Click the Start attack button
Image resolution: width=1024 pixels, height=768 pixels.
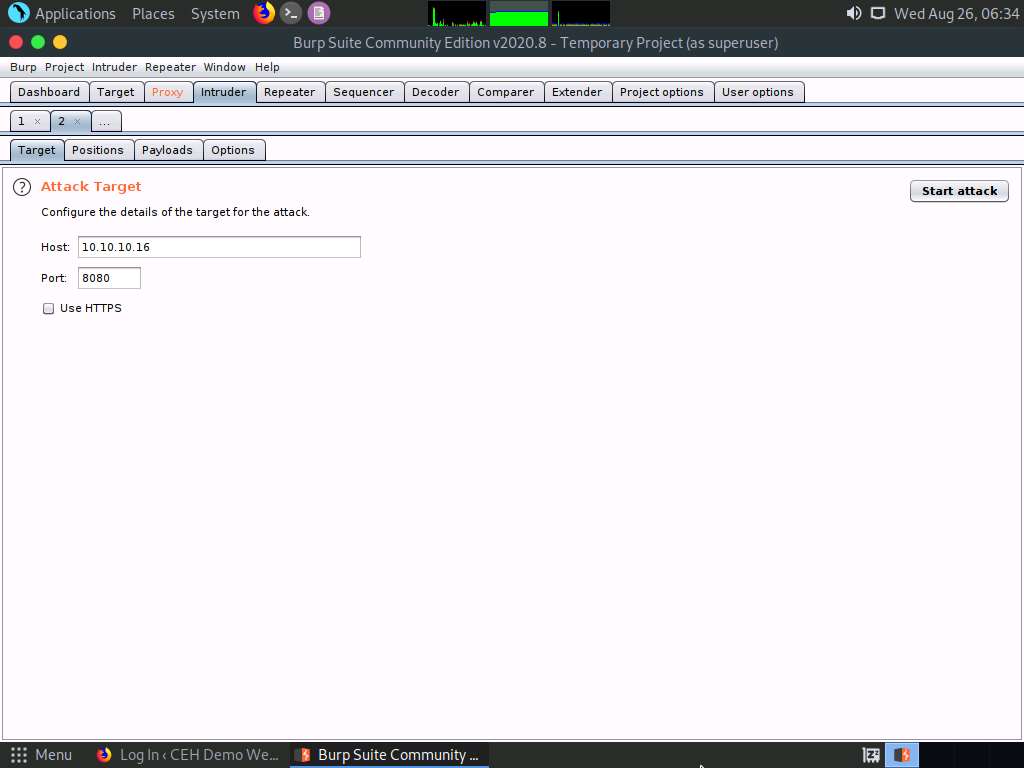958,190
